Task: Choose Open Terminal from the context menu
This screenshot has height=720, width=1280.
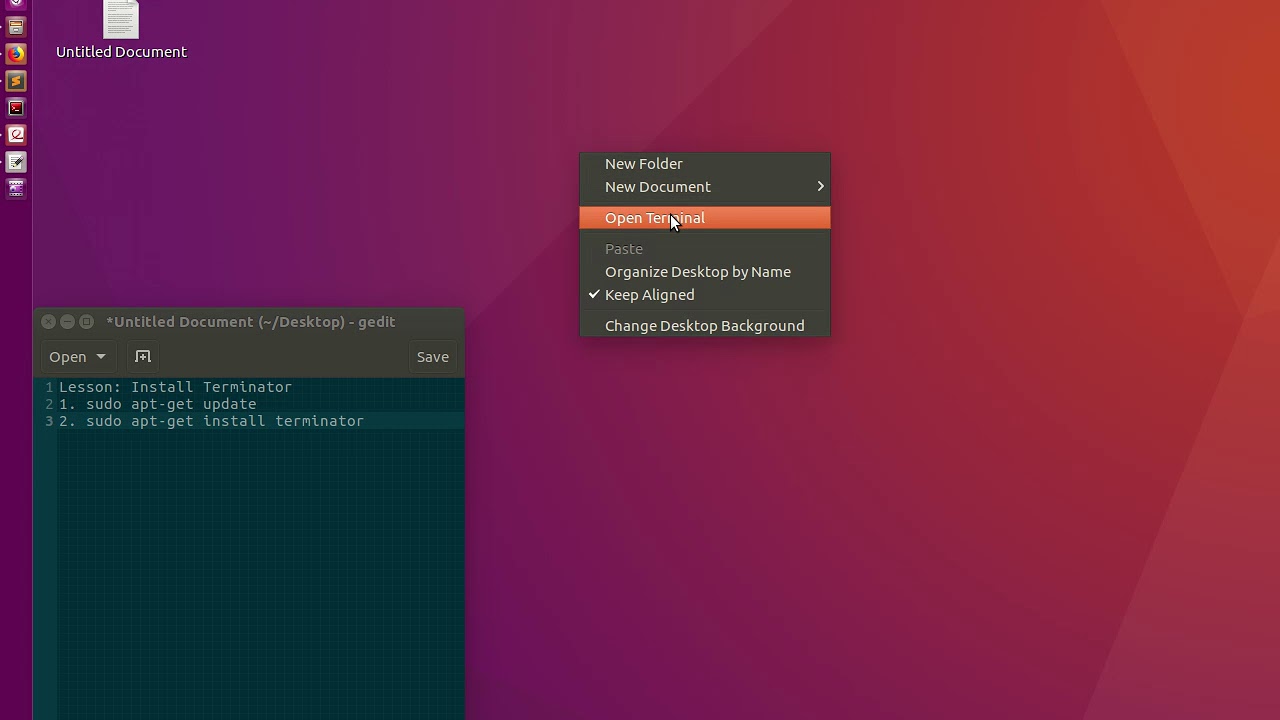Action: (x=705, y=218)
